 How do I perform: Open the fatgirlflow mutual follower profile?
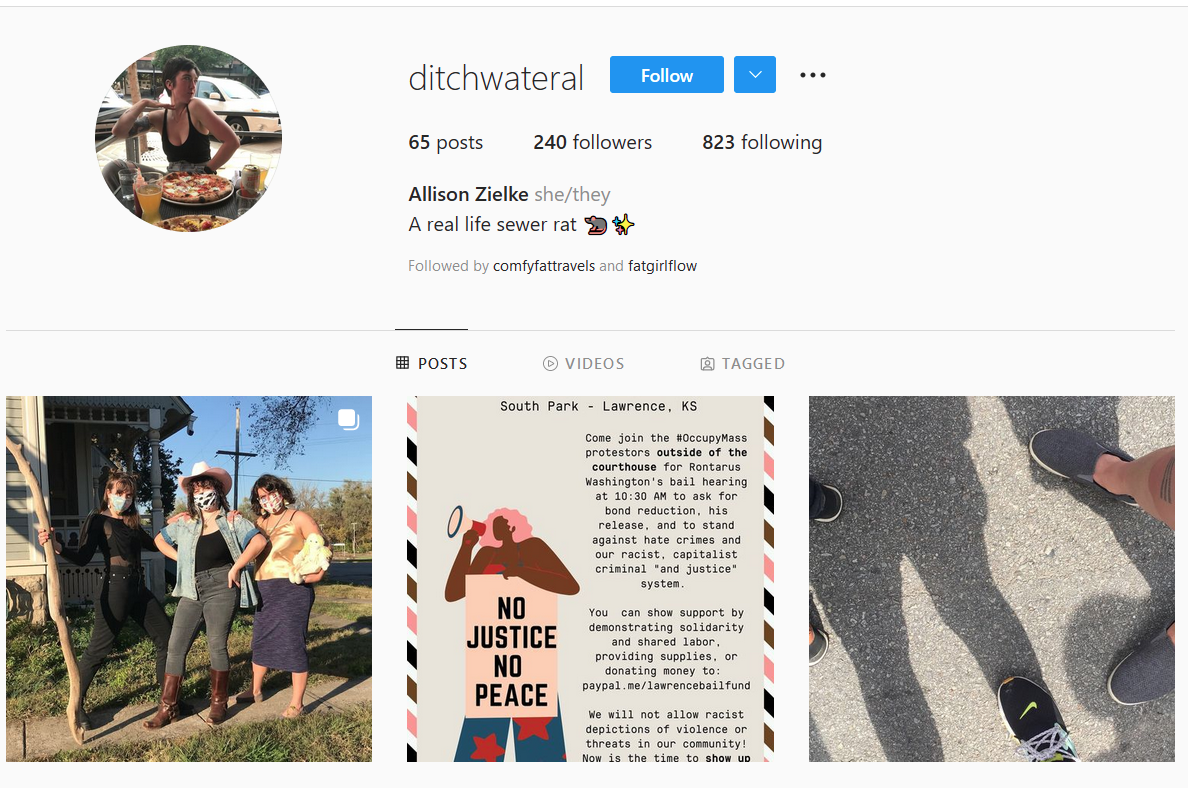[x=662, y=266]
